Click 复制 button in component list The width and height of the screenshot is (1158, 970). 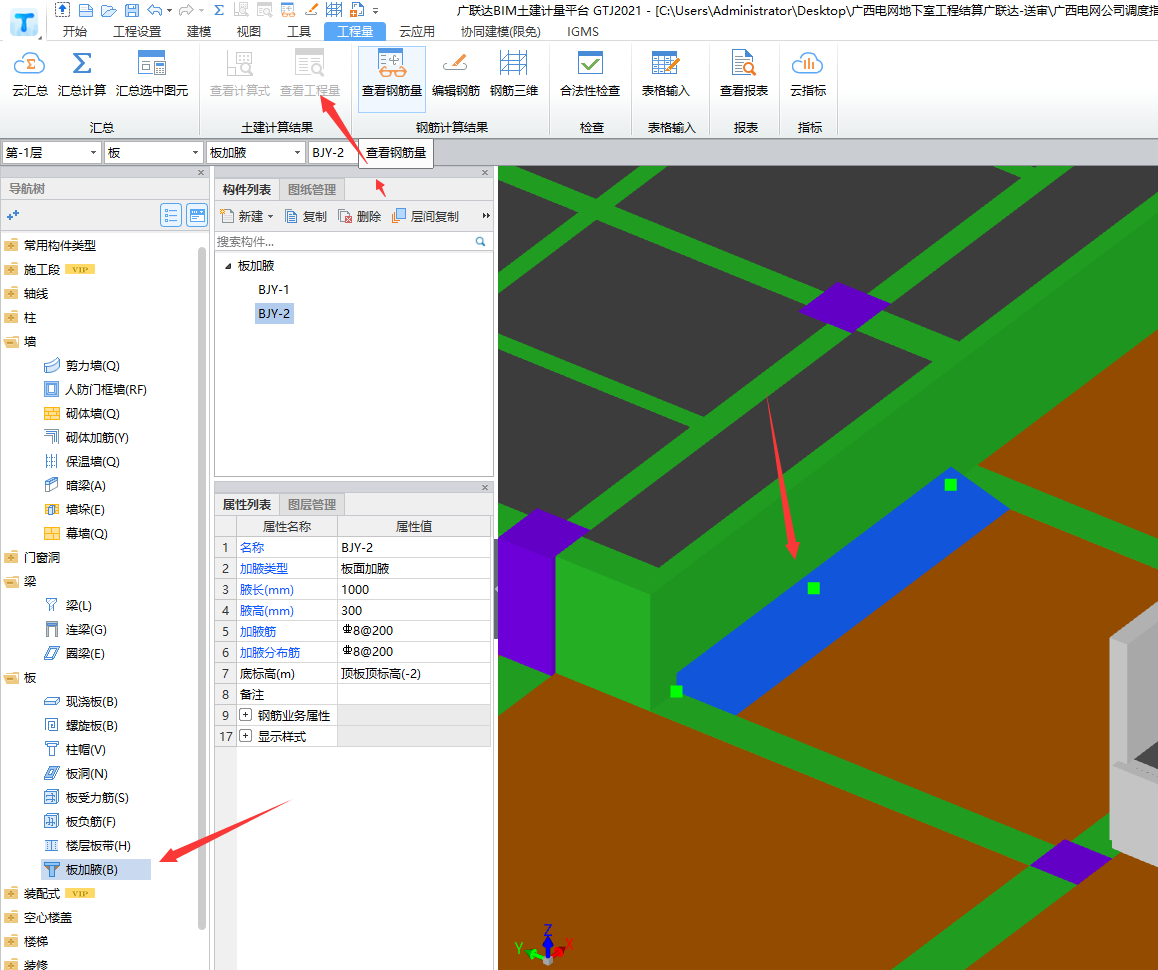306,216
